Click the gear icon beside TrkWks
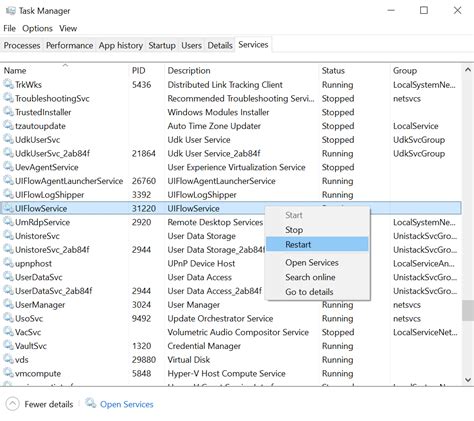This screenshot has height=421, width=474. (8, 84)
